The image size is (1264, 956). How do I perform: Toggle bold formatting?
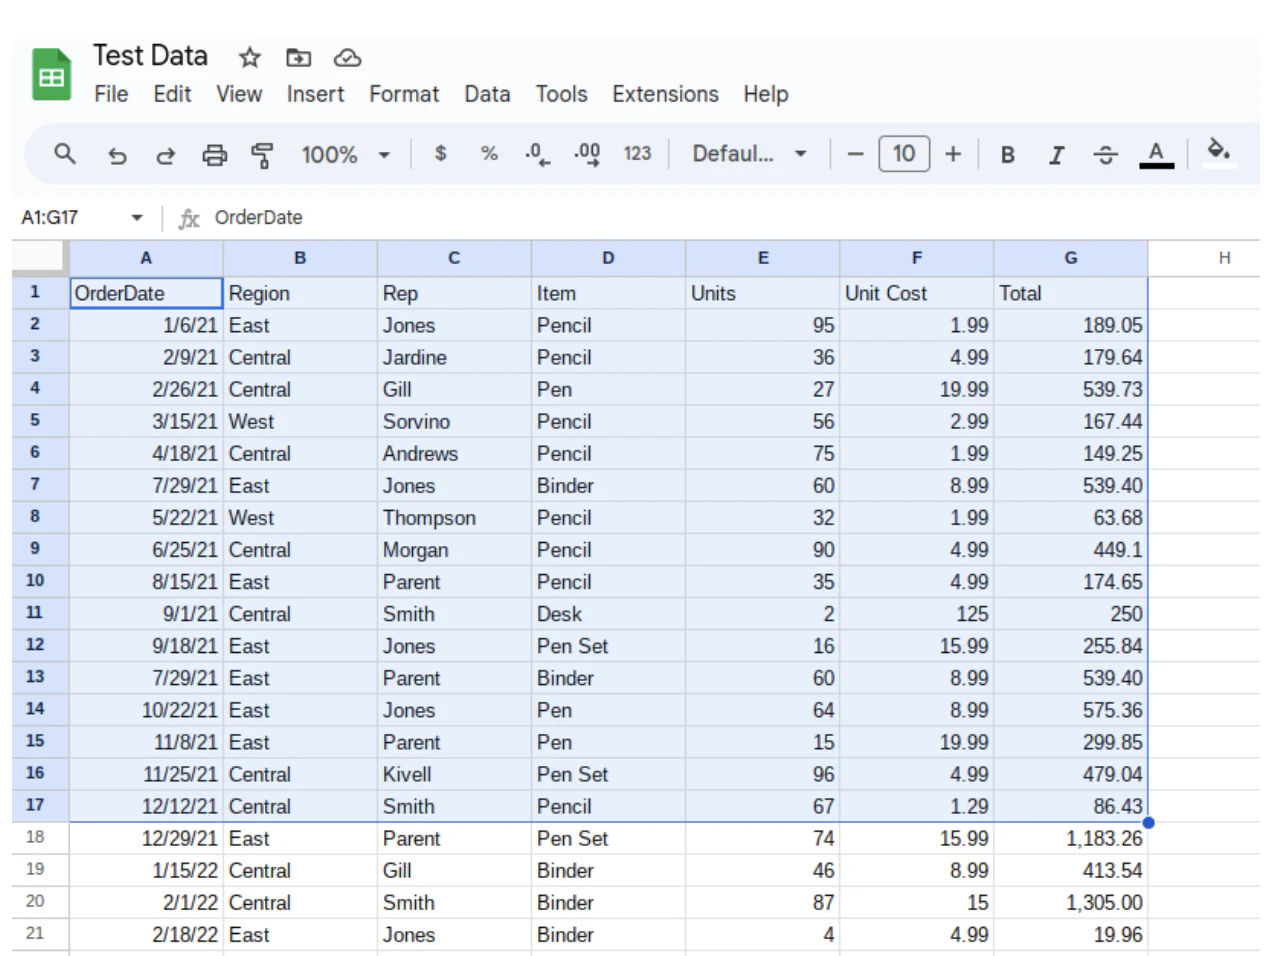pos(1008,155)
